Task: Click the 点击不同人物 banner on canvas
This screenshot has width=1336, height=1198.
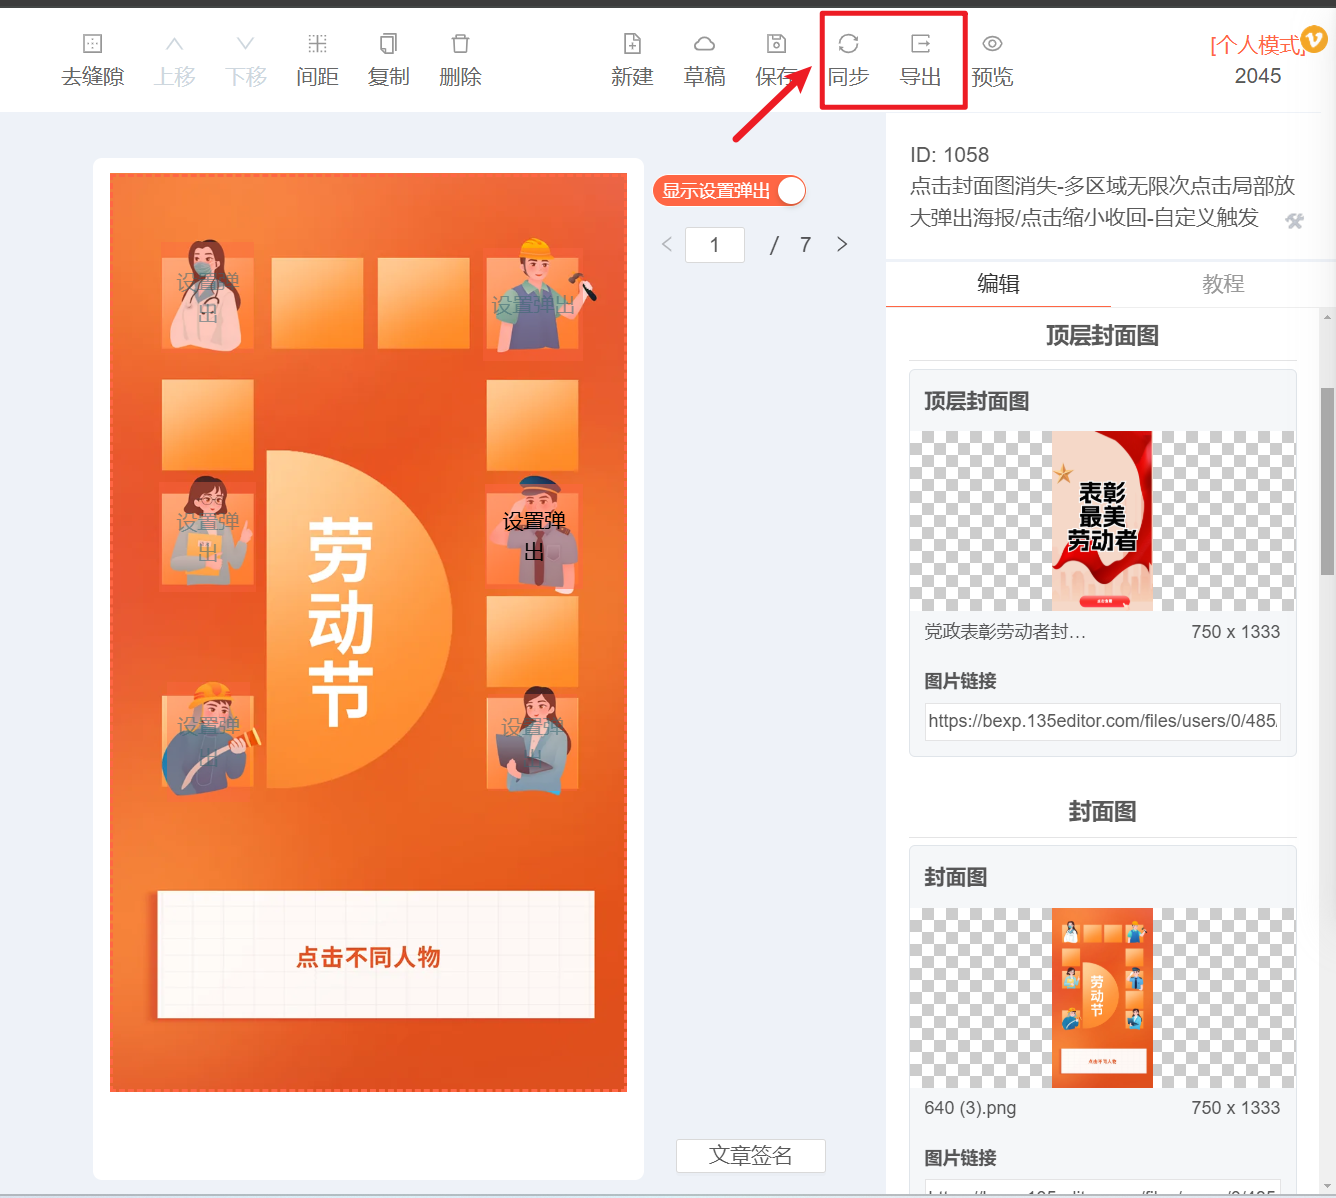Action: click(x=376, y=954)
